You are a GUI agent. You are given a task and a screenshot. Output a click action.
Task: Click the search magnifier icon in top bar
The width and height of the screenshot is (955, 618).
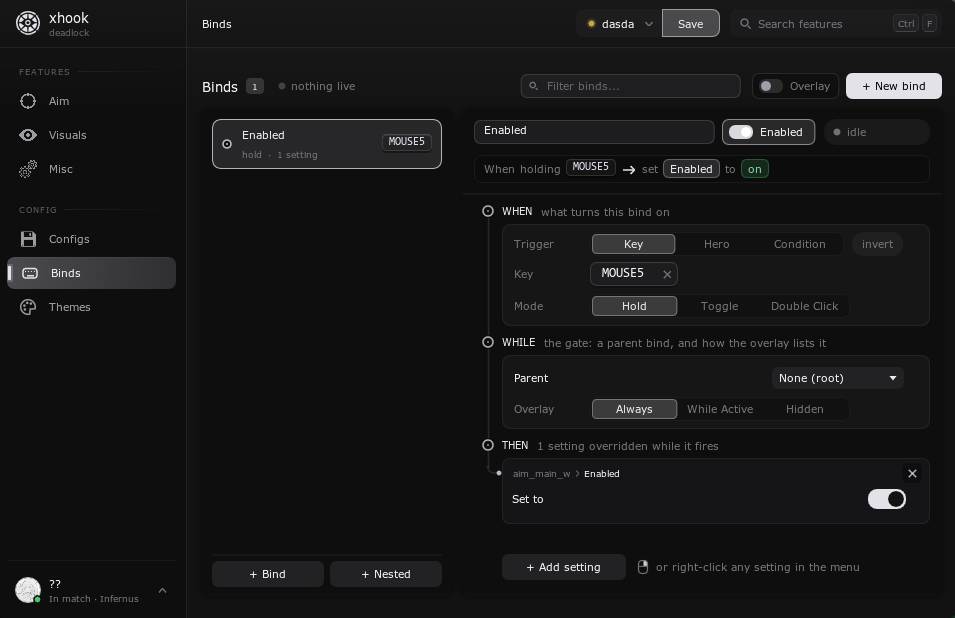(x=745, y=24)
